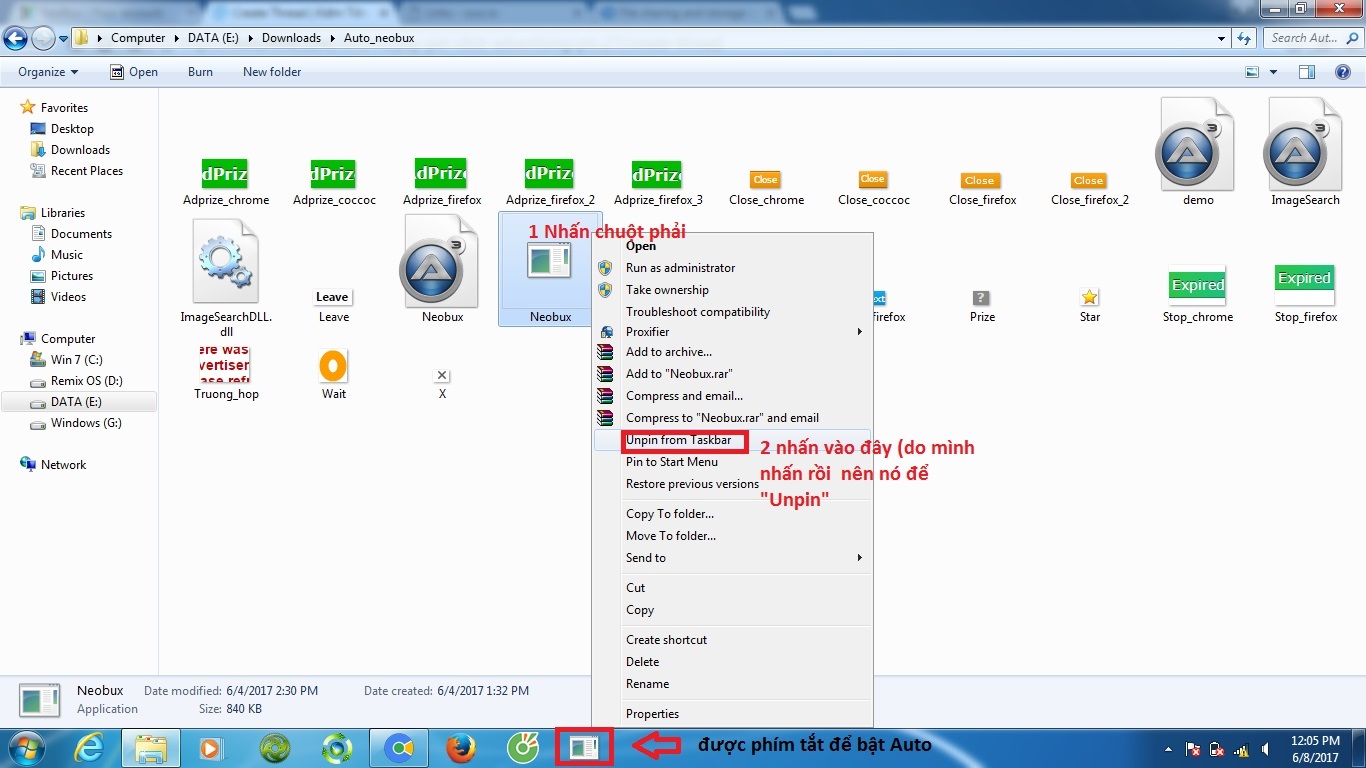Create a New folder from toolbar
This screenshot has width=1366, height=768.
click(272, 72)
